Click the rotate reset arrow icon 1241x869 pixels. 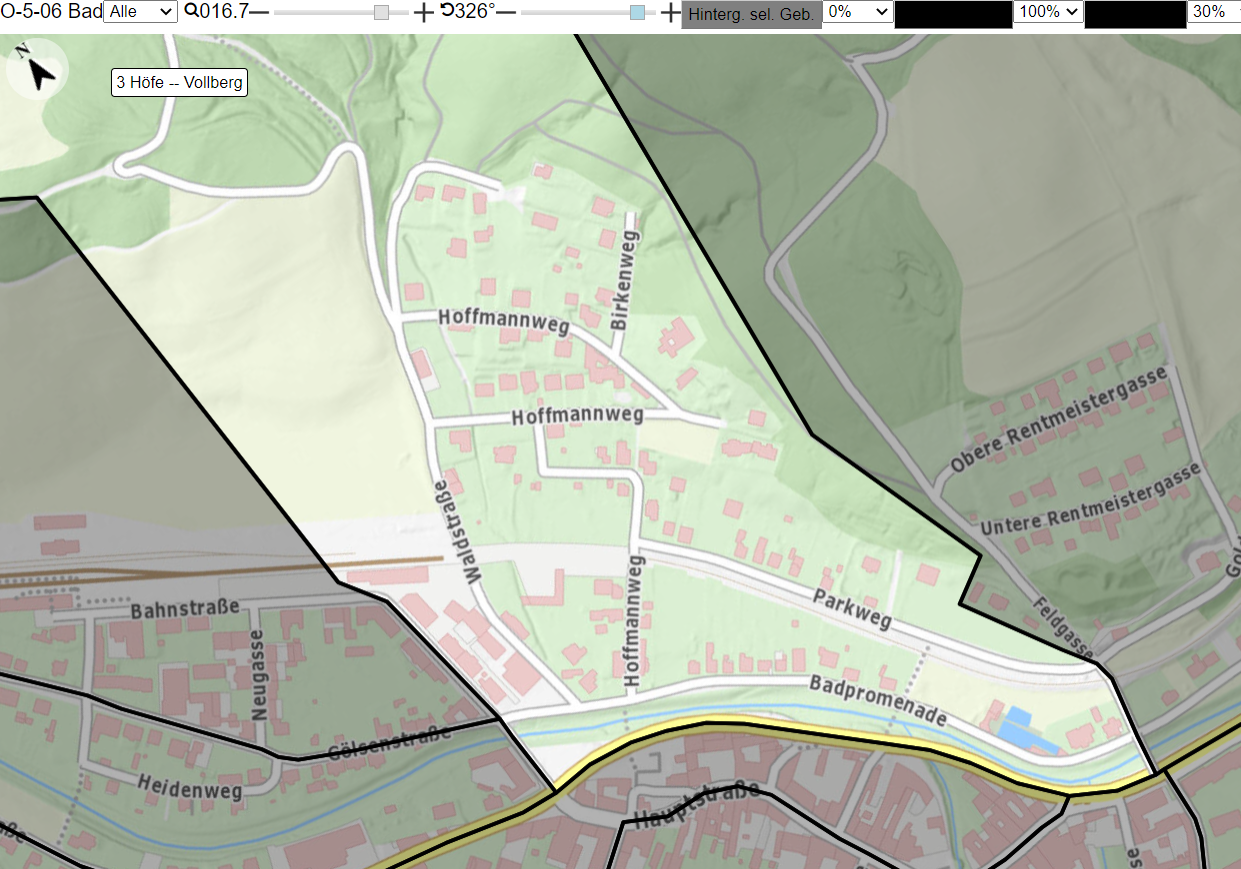pyautogui.click(x=447, y=11)
